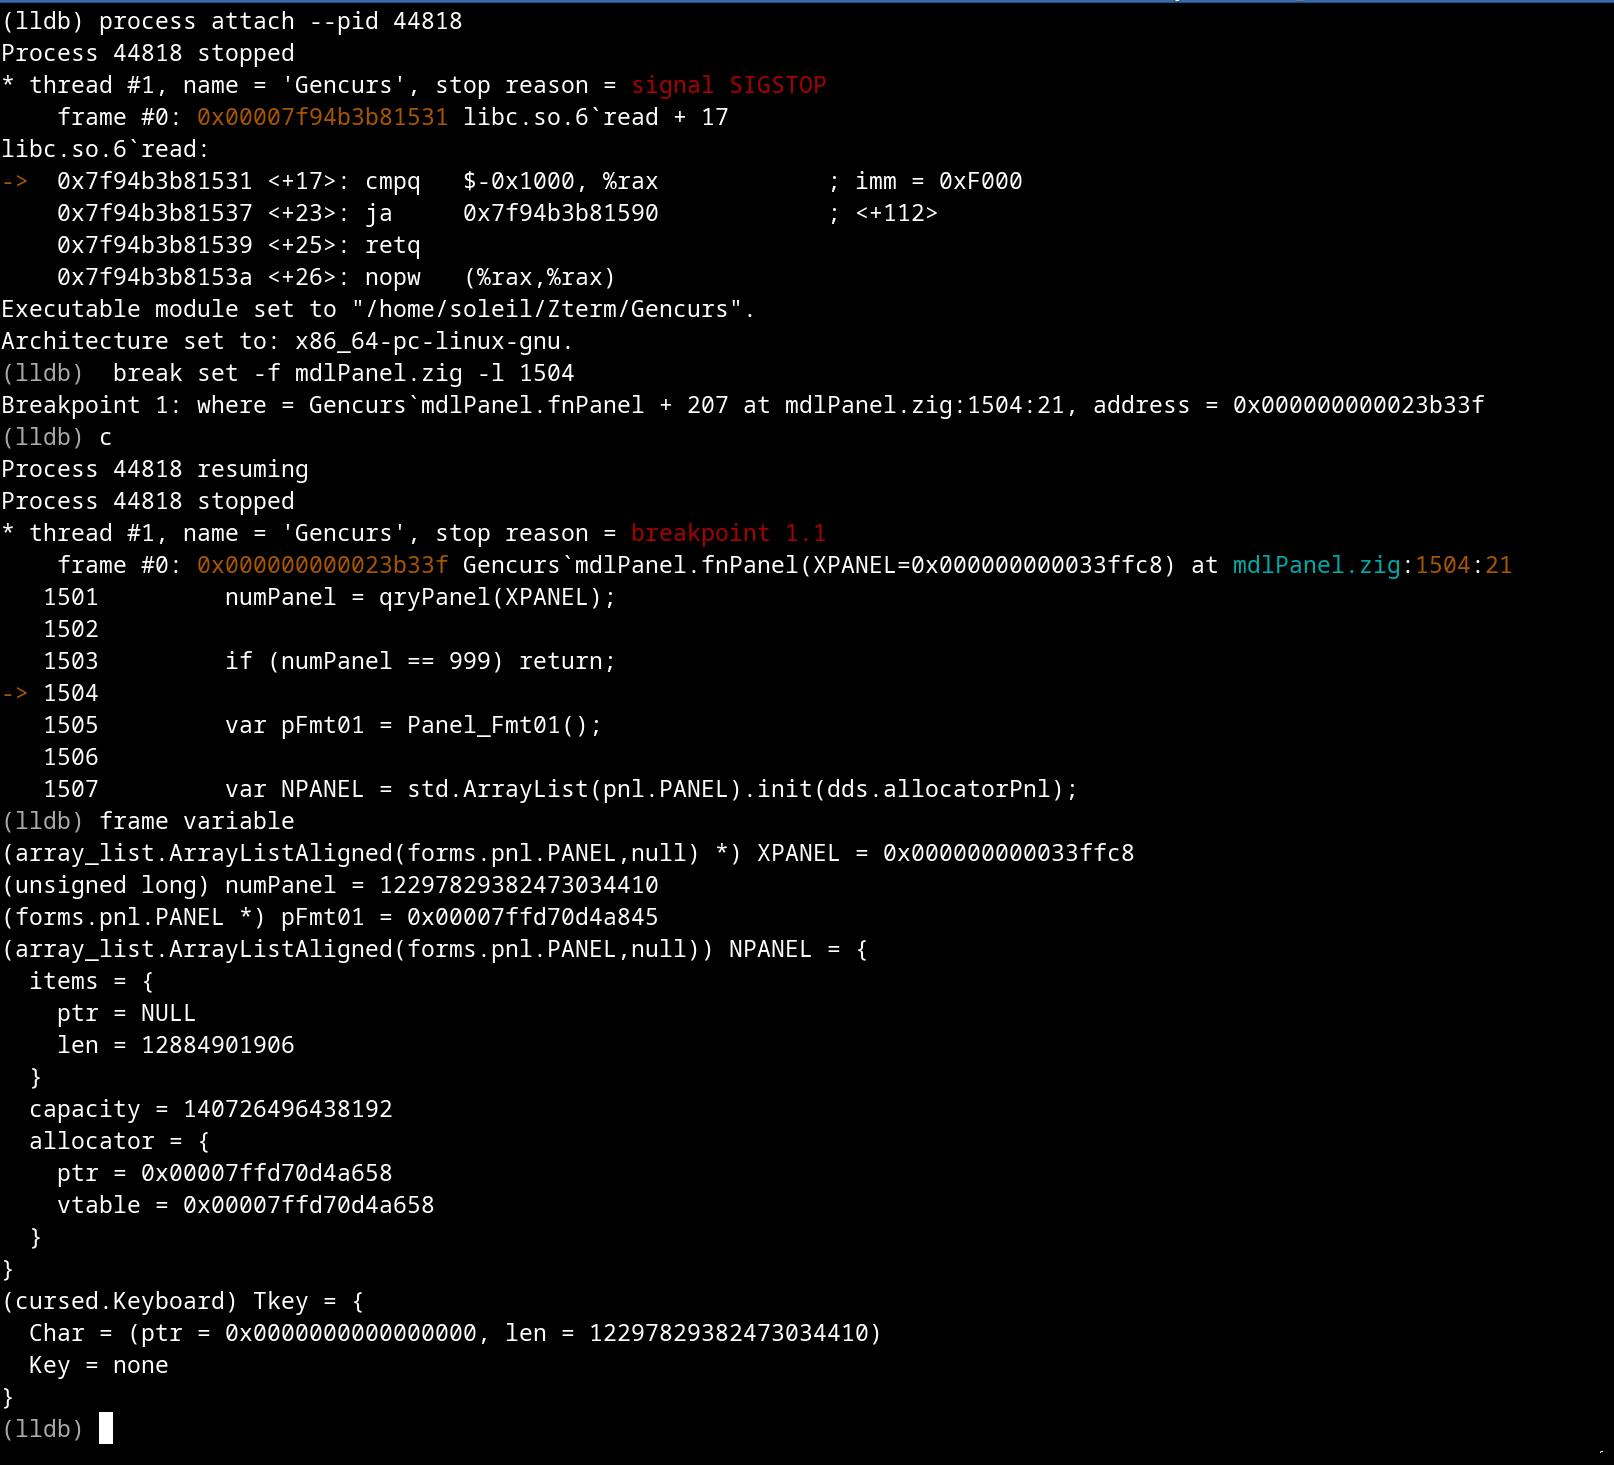Viewport: 1614px width, 1465px height.
Task: Click the 'cmpq $-0x1000, %rax' instruction
Action: (511, 181)
